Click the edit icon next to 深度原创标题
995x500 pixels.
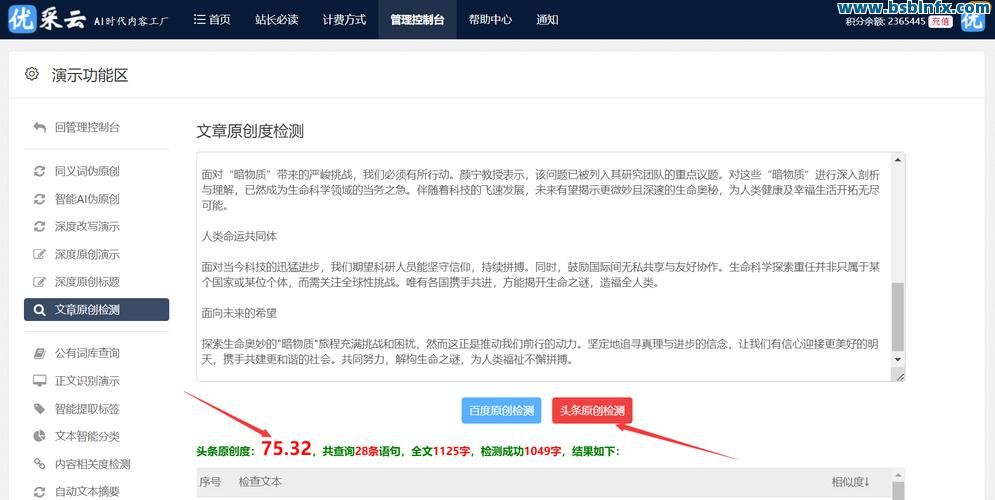pos(39,282)
